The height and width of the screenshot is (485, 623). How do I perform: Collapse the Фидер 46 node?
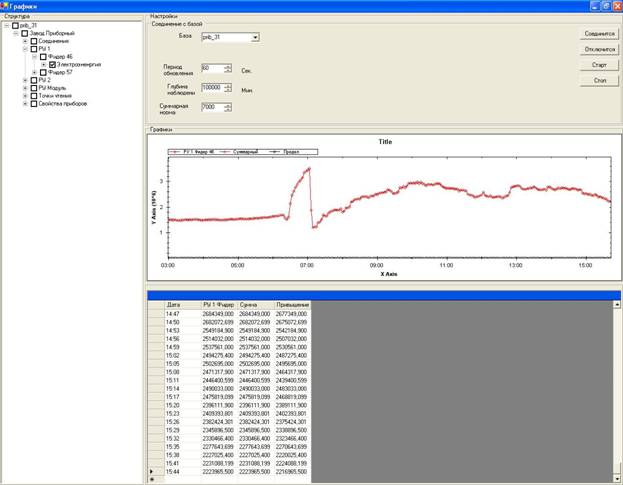point(35,57)
